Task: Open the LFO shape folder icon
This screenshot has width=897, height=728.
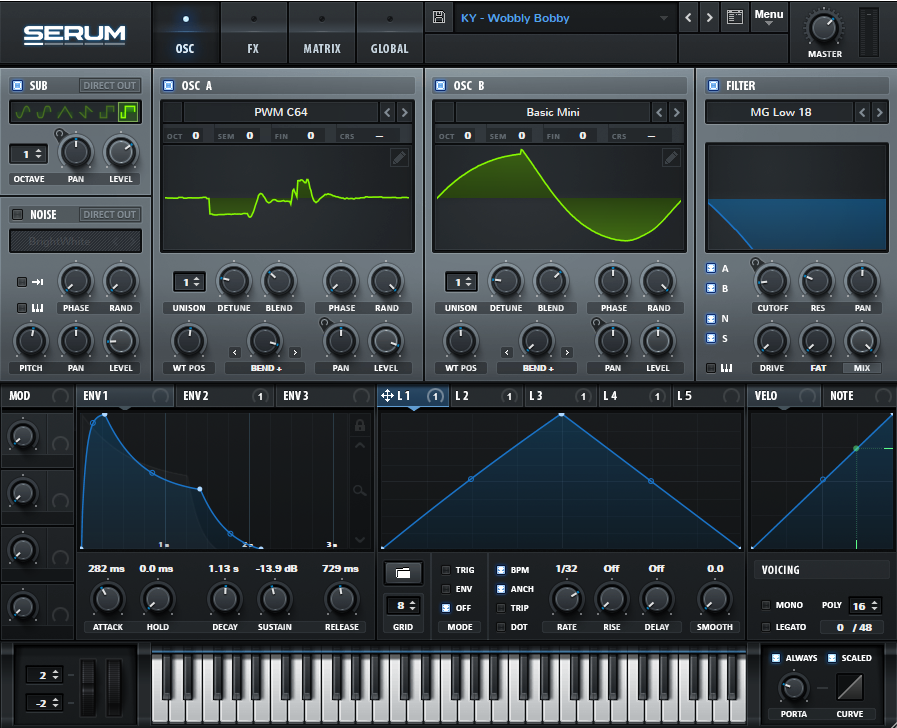Action: [x=402, y=573]
